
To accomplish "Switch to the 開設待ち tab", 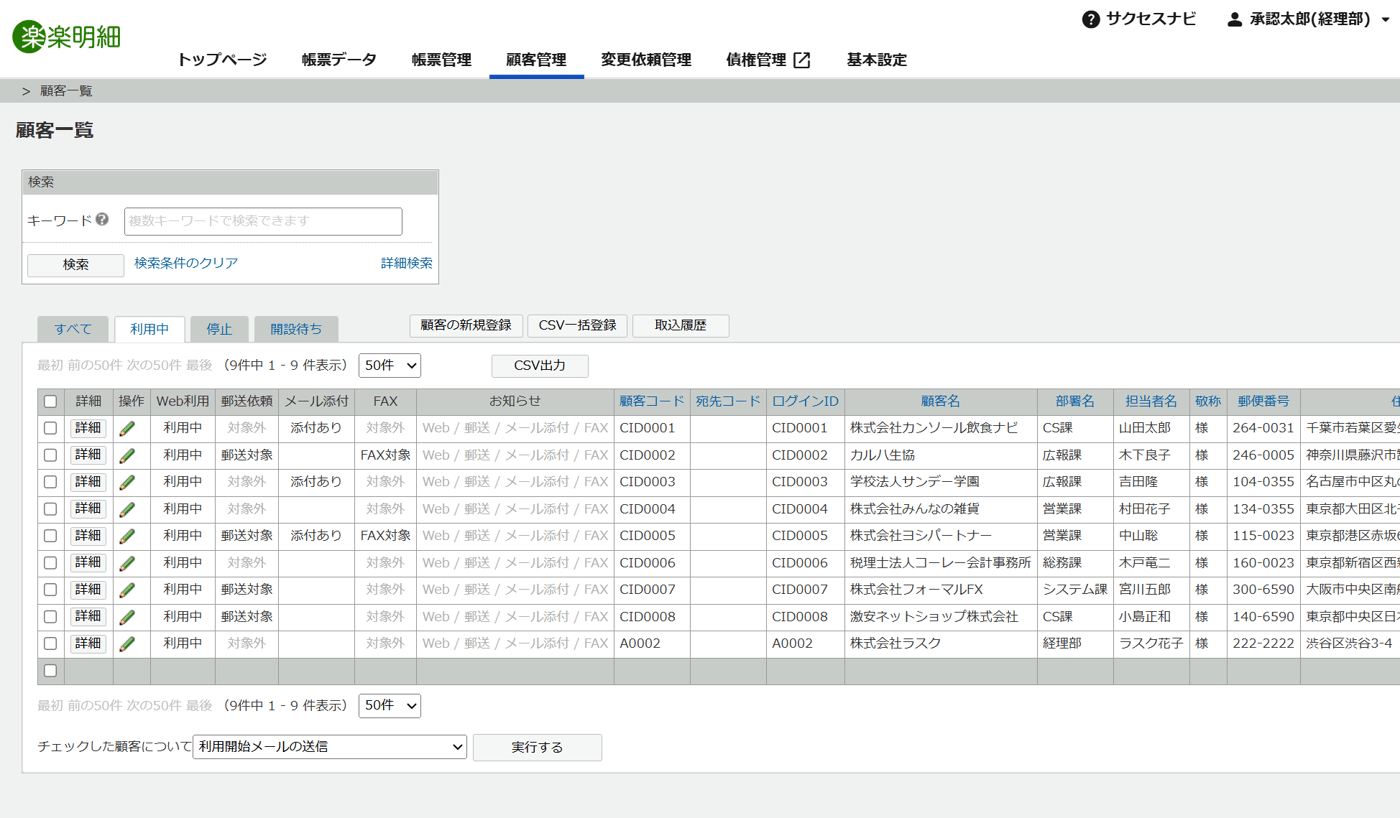I will coord(296,329).
